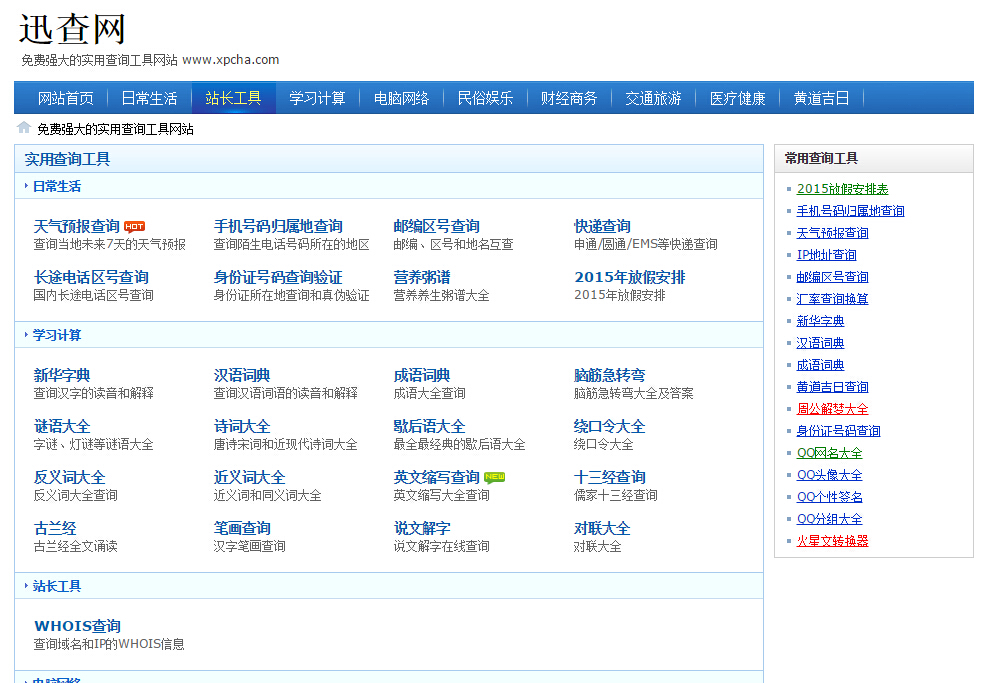Viewport: 985px width, 683px height.
Task: Open 对联大全 link
Action: tap(602, 528)
